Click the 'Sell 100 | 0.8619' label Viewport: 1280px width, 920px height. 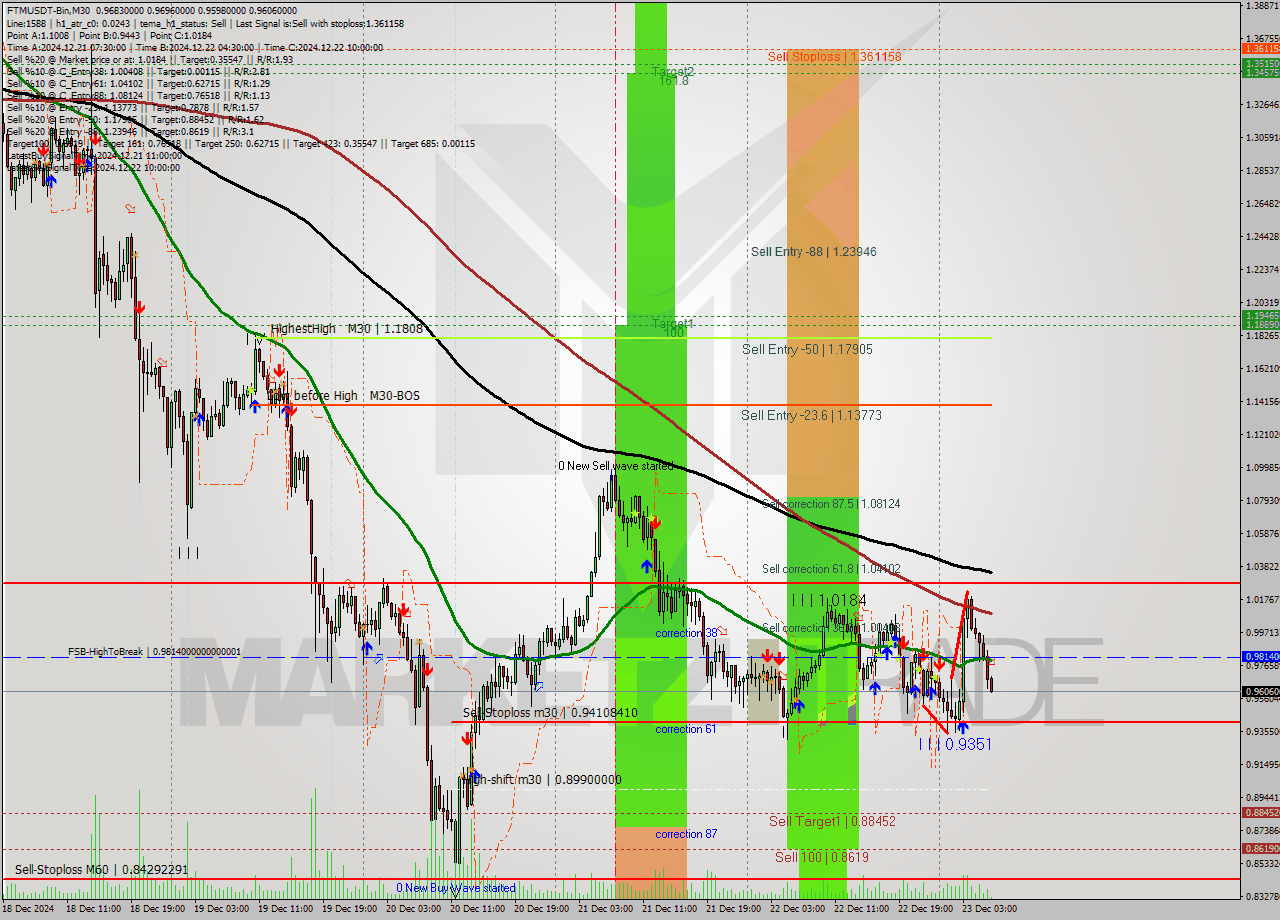822,857
